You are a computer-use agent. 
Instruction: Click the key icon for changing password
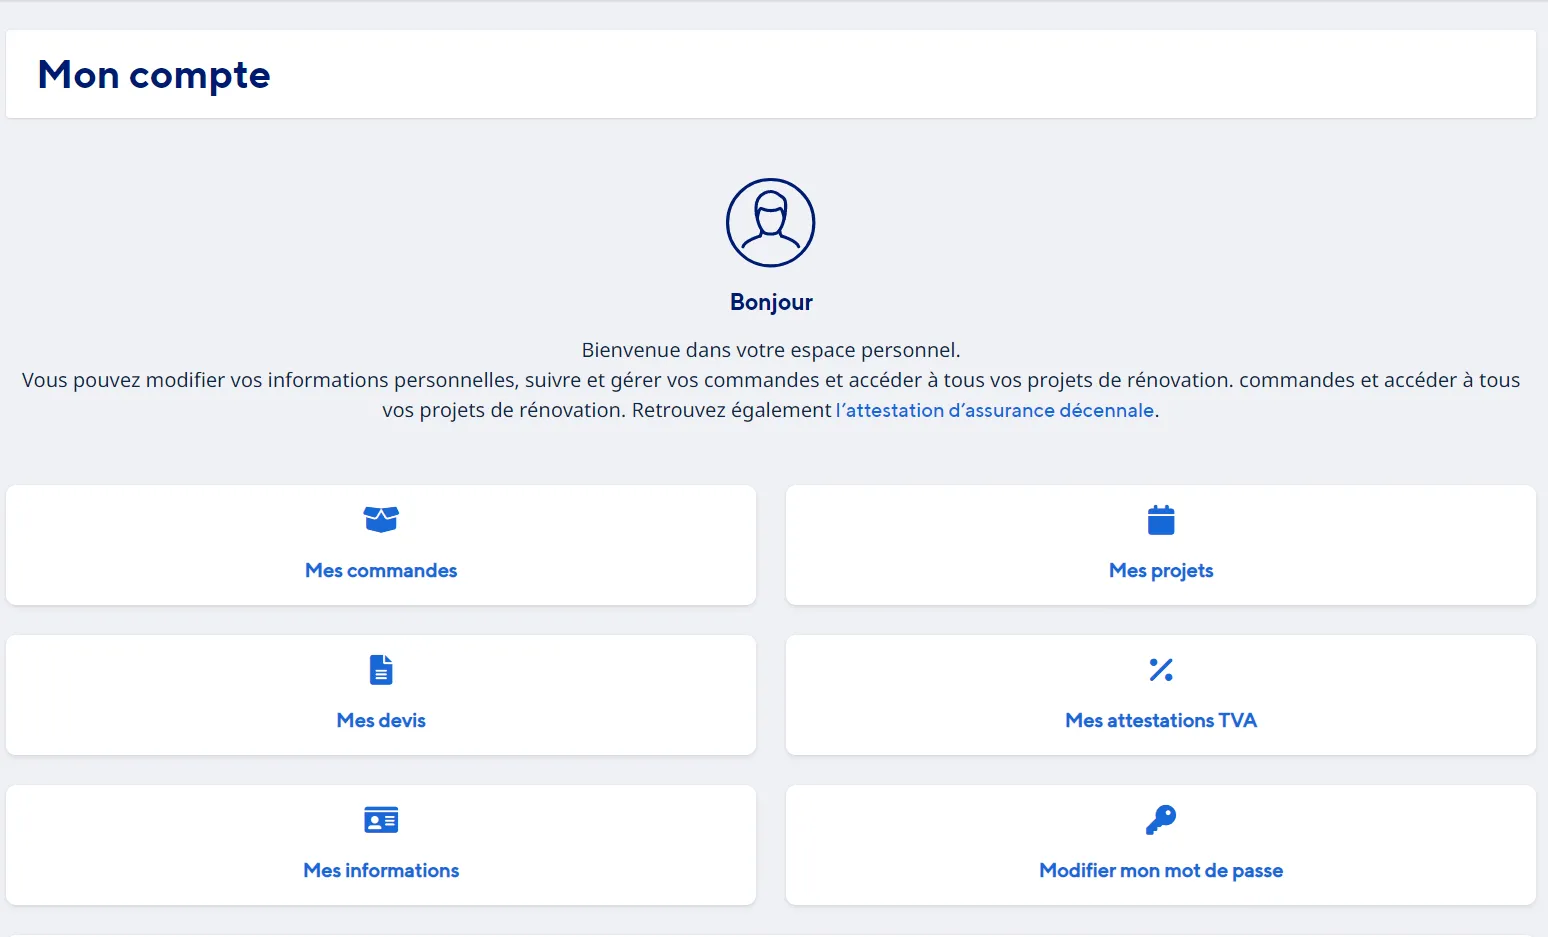pos(1160,819)
